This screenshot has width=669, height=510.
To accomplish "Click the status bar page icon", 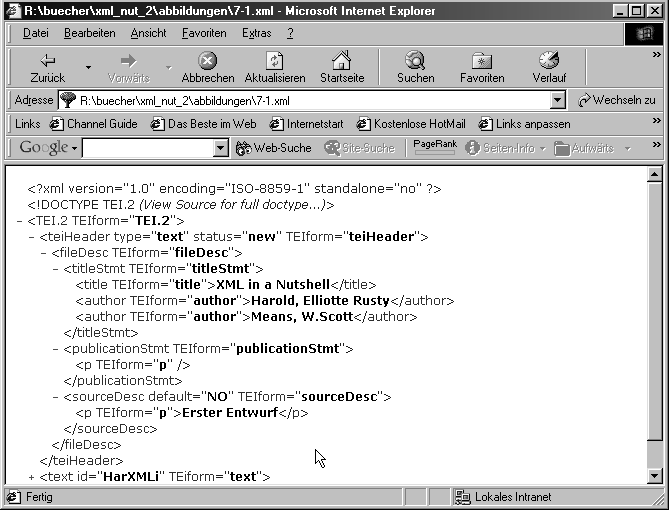I will (14, 497).
